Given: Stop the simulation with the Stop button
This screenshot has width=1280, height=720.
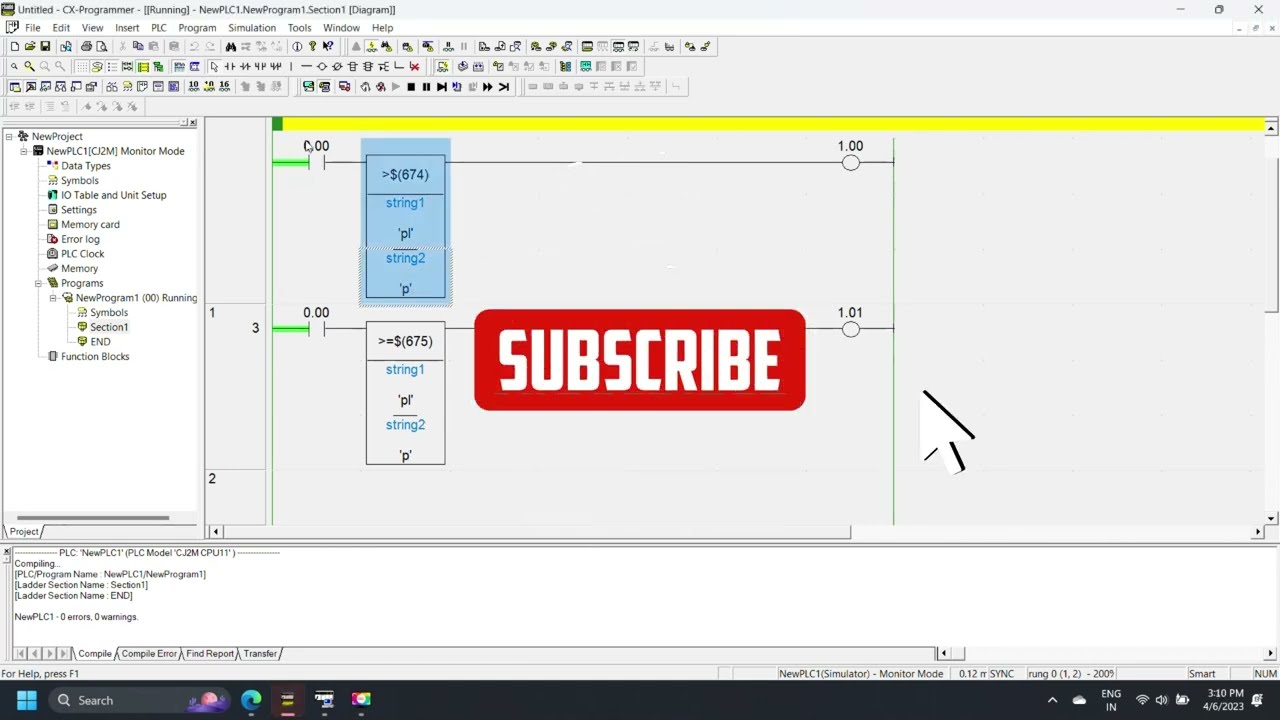Looking at the screenshot, I should coord(411,86).
